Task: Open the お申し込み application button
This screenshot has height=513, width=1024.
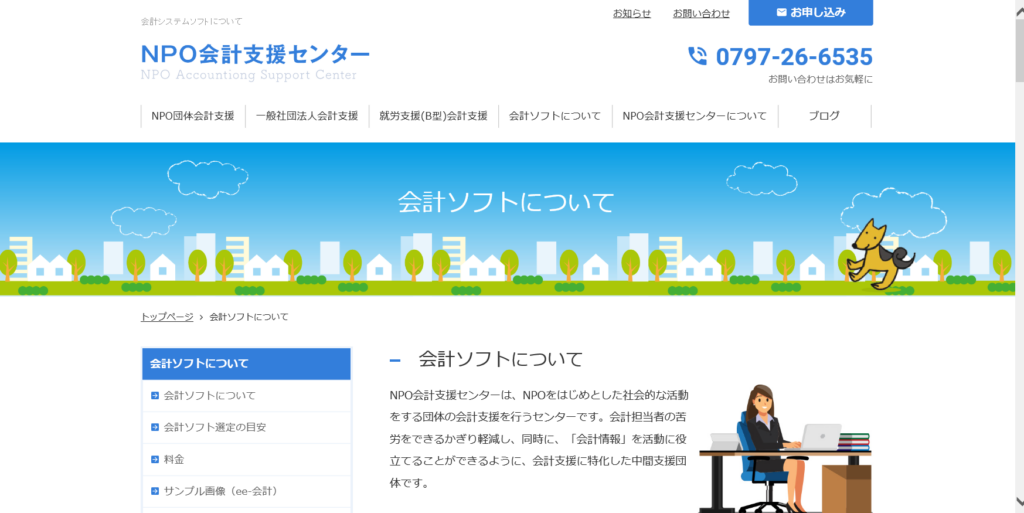Action: [x=810, y=12]
